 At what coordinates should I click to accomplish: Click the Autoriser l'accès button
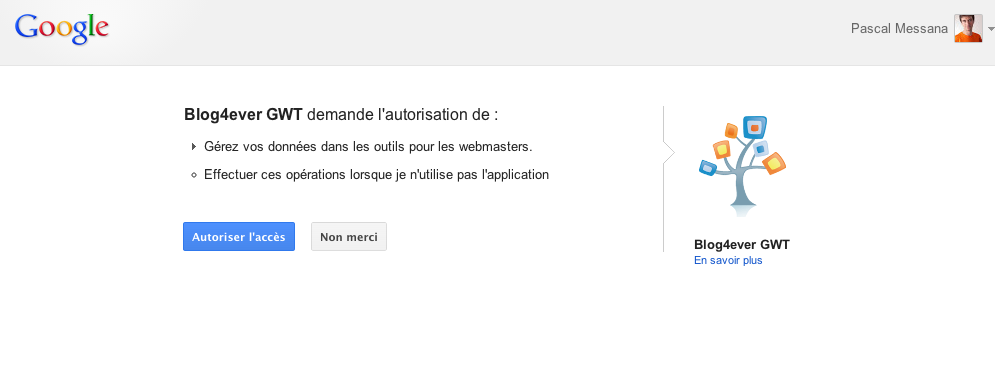(239, 237)
